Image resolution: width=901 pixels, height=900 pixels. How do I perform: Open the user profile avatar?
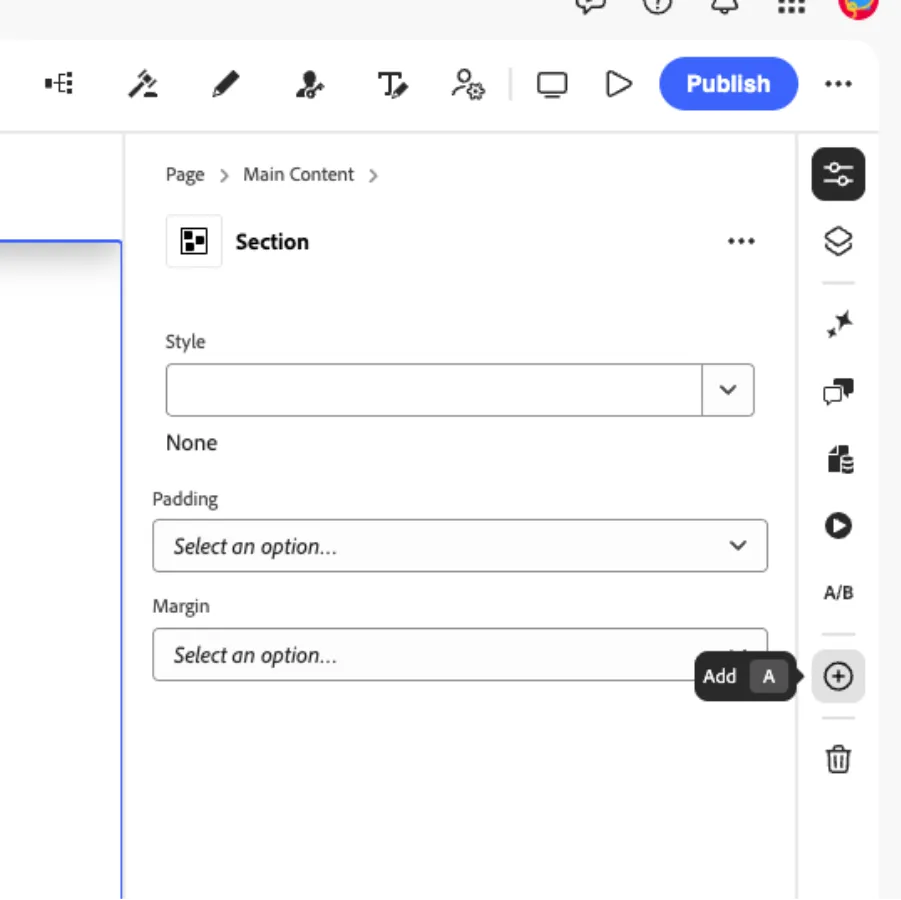pos(858,7)
